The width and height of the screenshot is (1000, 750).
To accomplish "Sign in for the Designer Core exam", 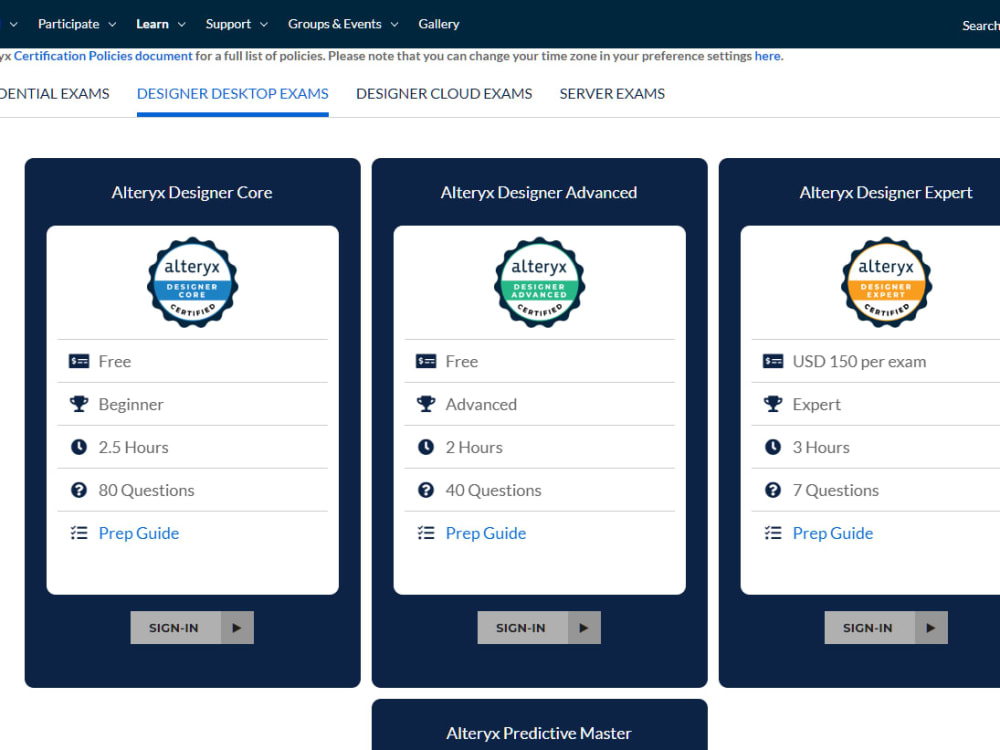I will [x=192, y=628].
